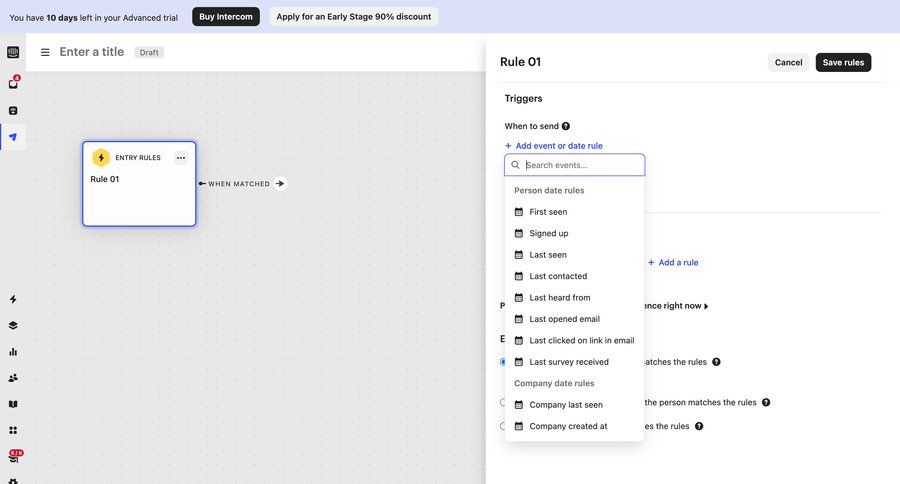Select the Rule 01 entry rules card
Screen dimensions: 900x484
tap(139, 184)
